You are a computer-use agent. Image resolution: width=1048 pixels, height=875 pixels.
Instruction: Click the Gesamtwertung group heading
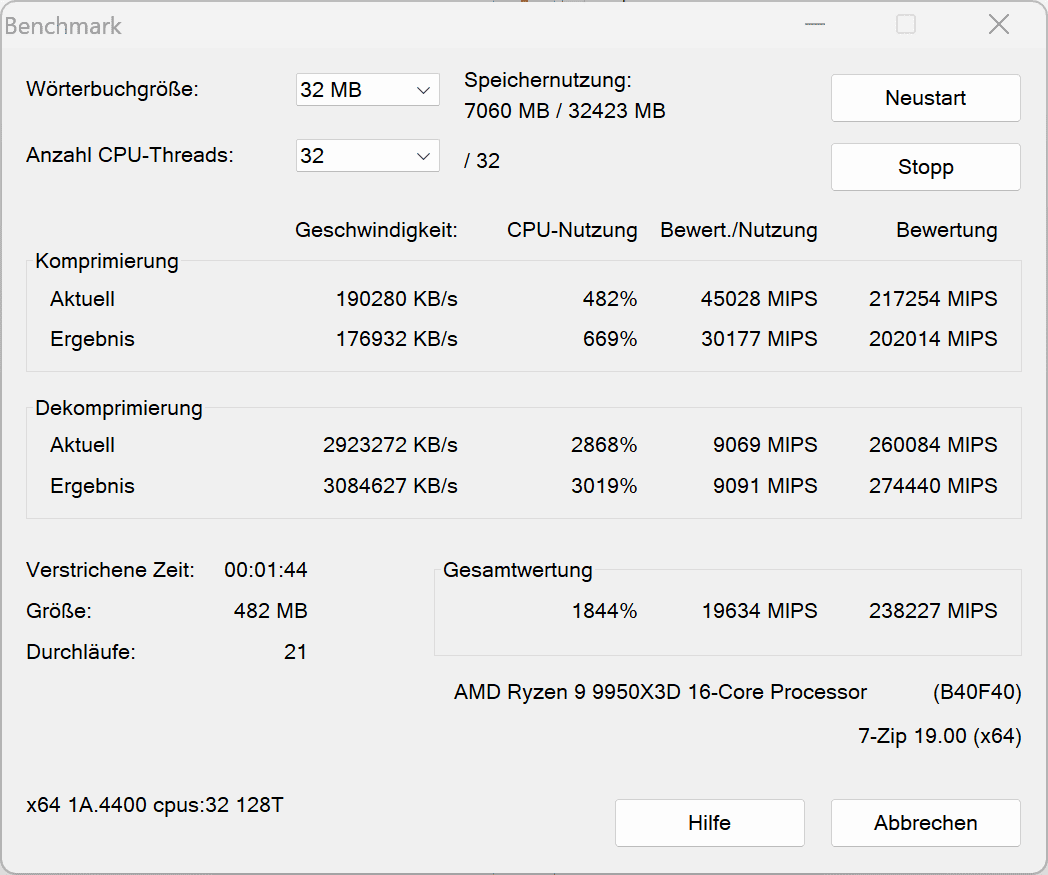coord(518,570)
